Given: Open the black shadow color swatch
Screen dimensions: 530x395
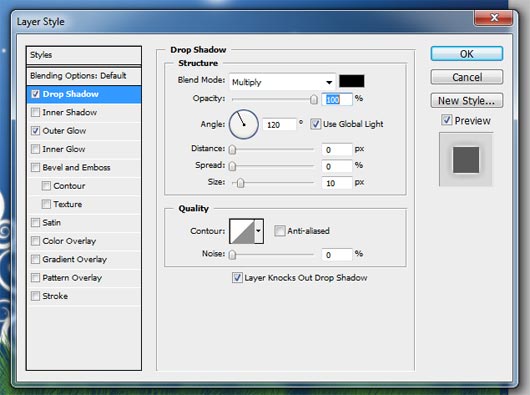Looking at the screenshot, I should tap(352, 81).
